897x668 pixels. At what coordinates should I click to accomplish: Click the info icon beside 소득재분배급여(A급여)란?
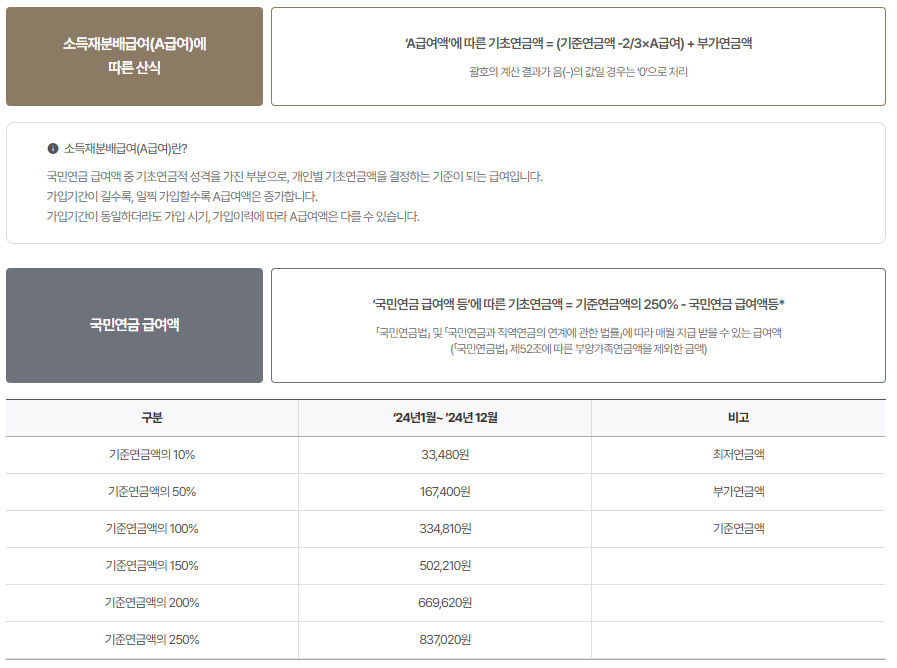pos(53,149)
